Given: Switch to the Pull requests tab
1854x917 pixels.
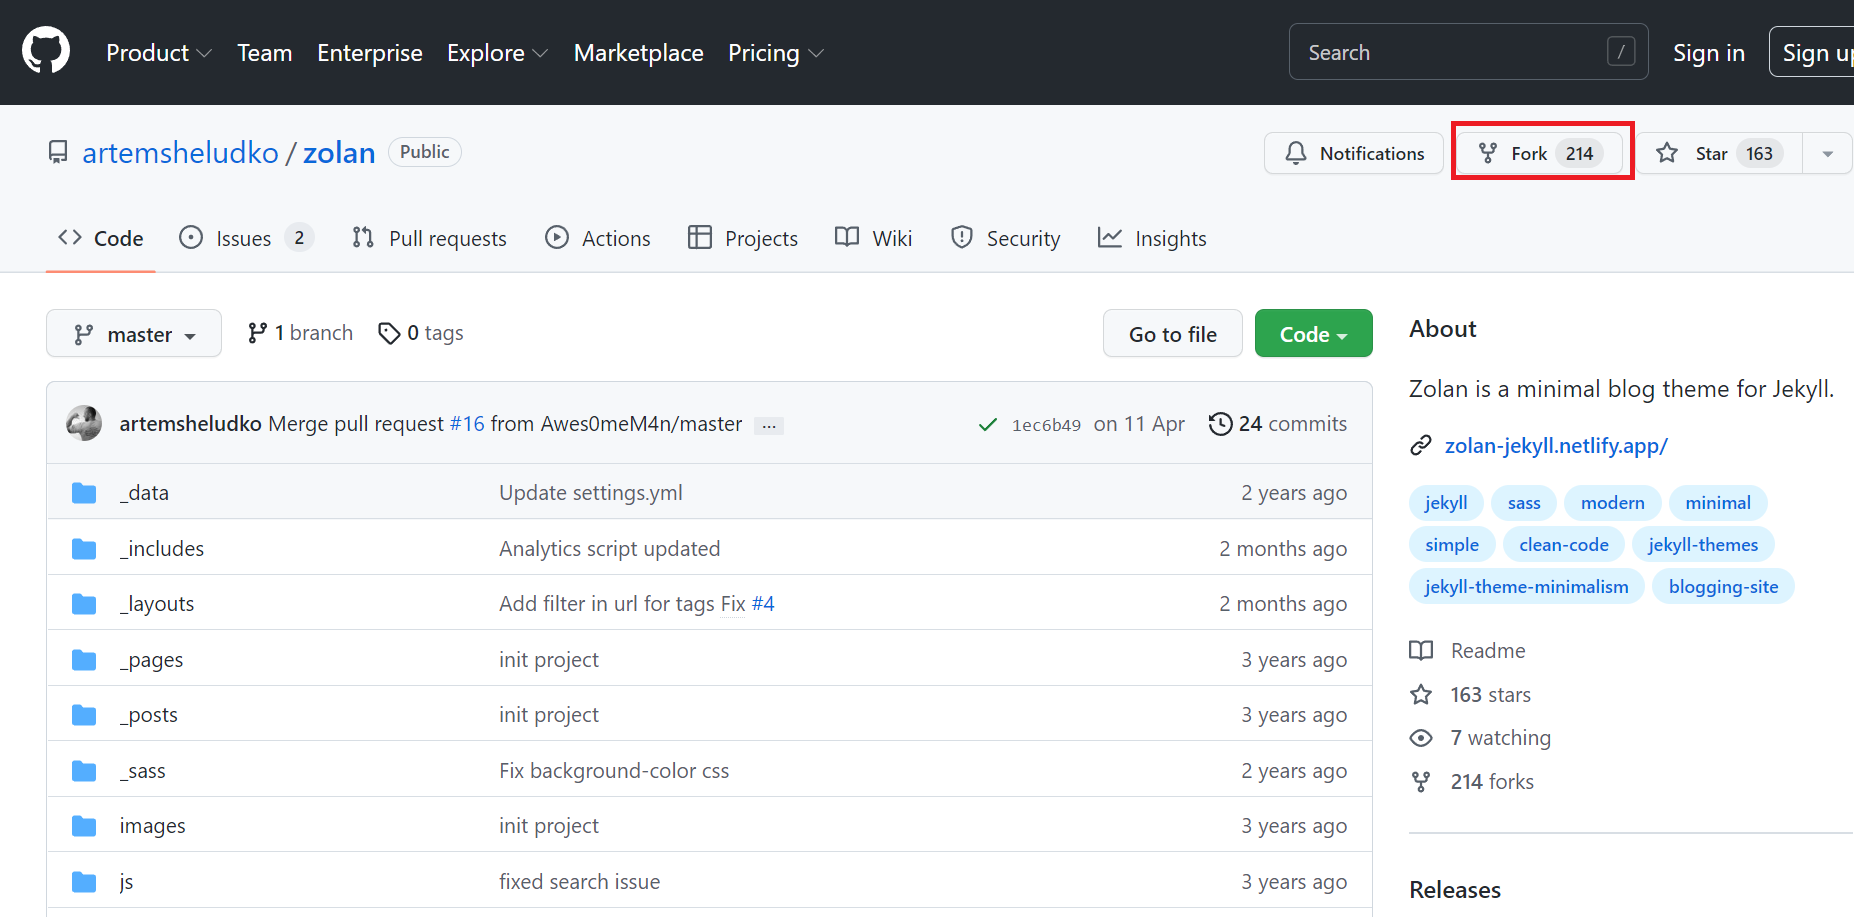Looking at the screenshot, I should click(430, 238).
